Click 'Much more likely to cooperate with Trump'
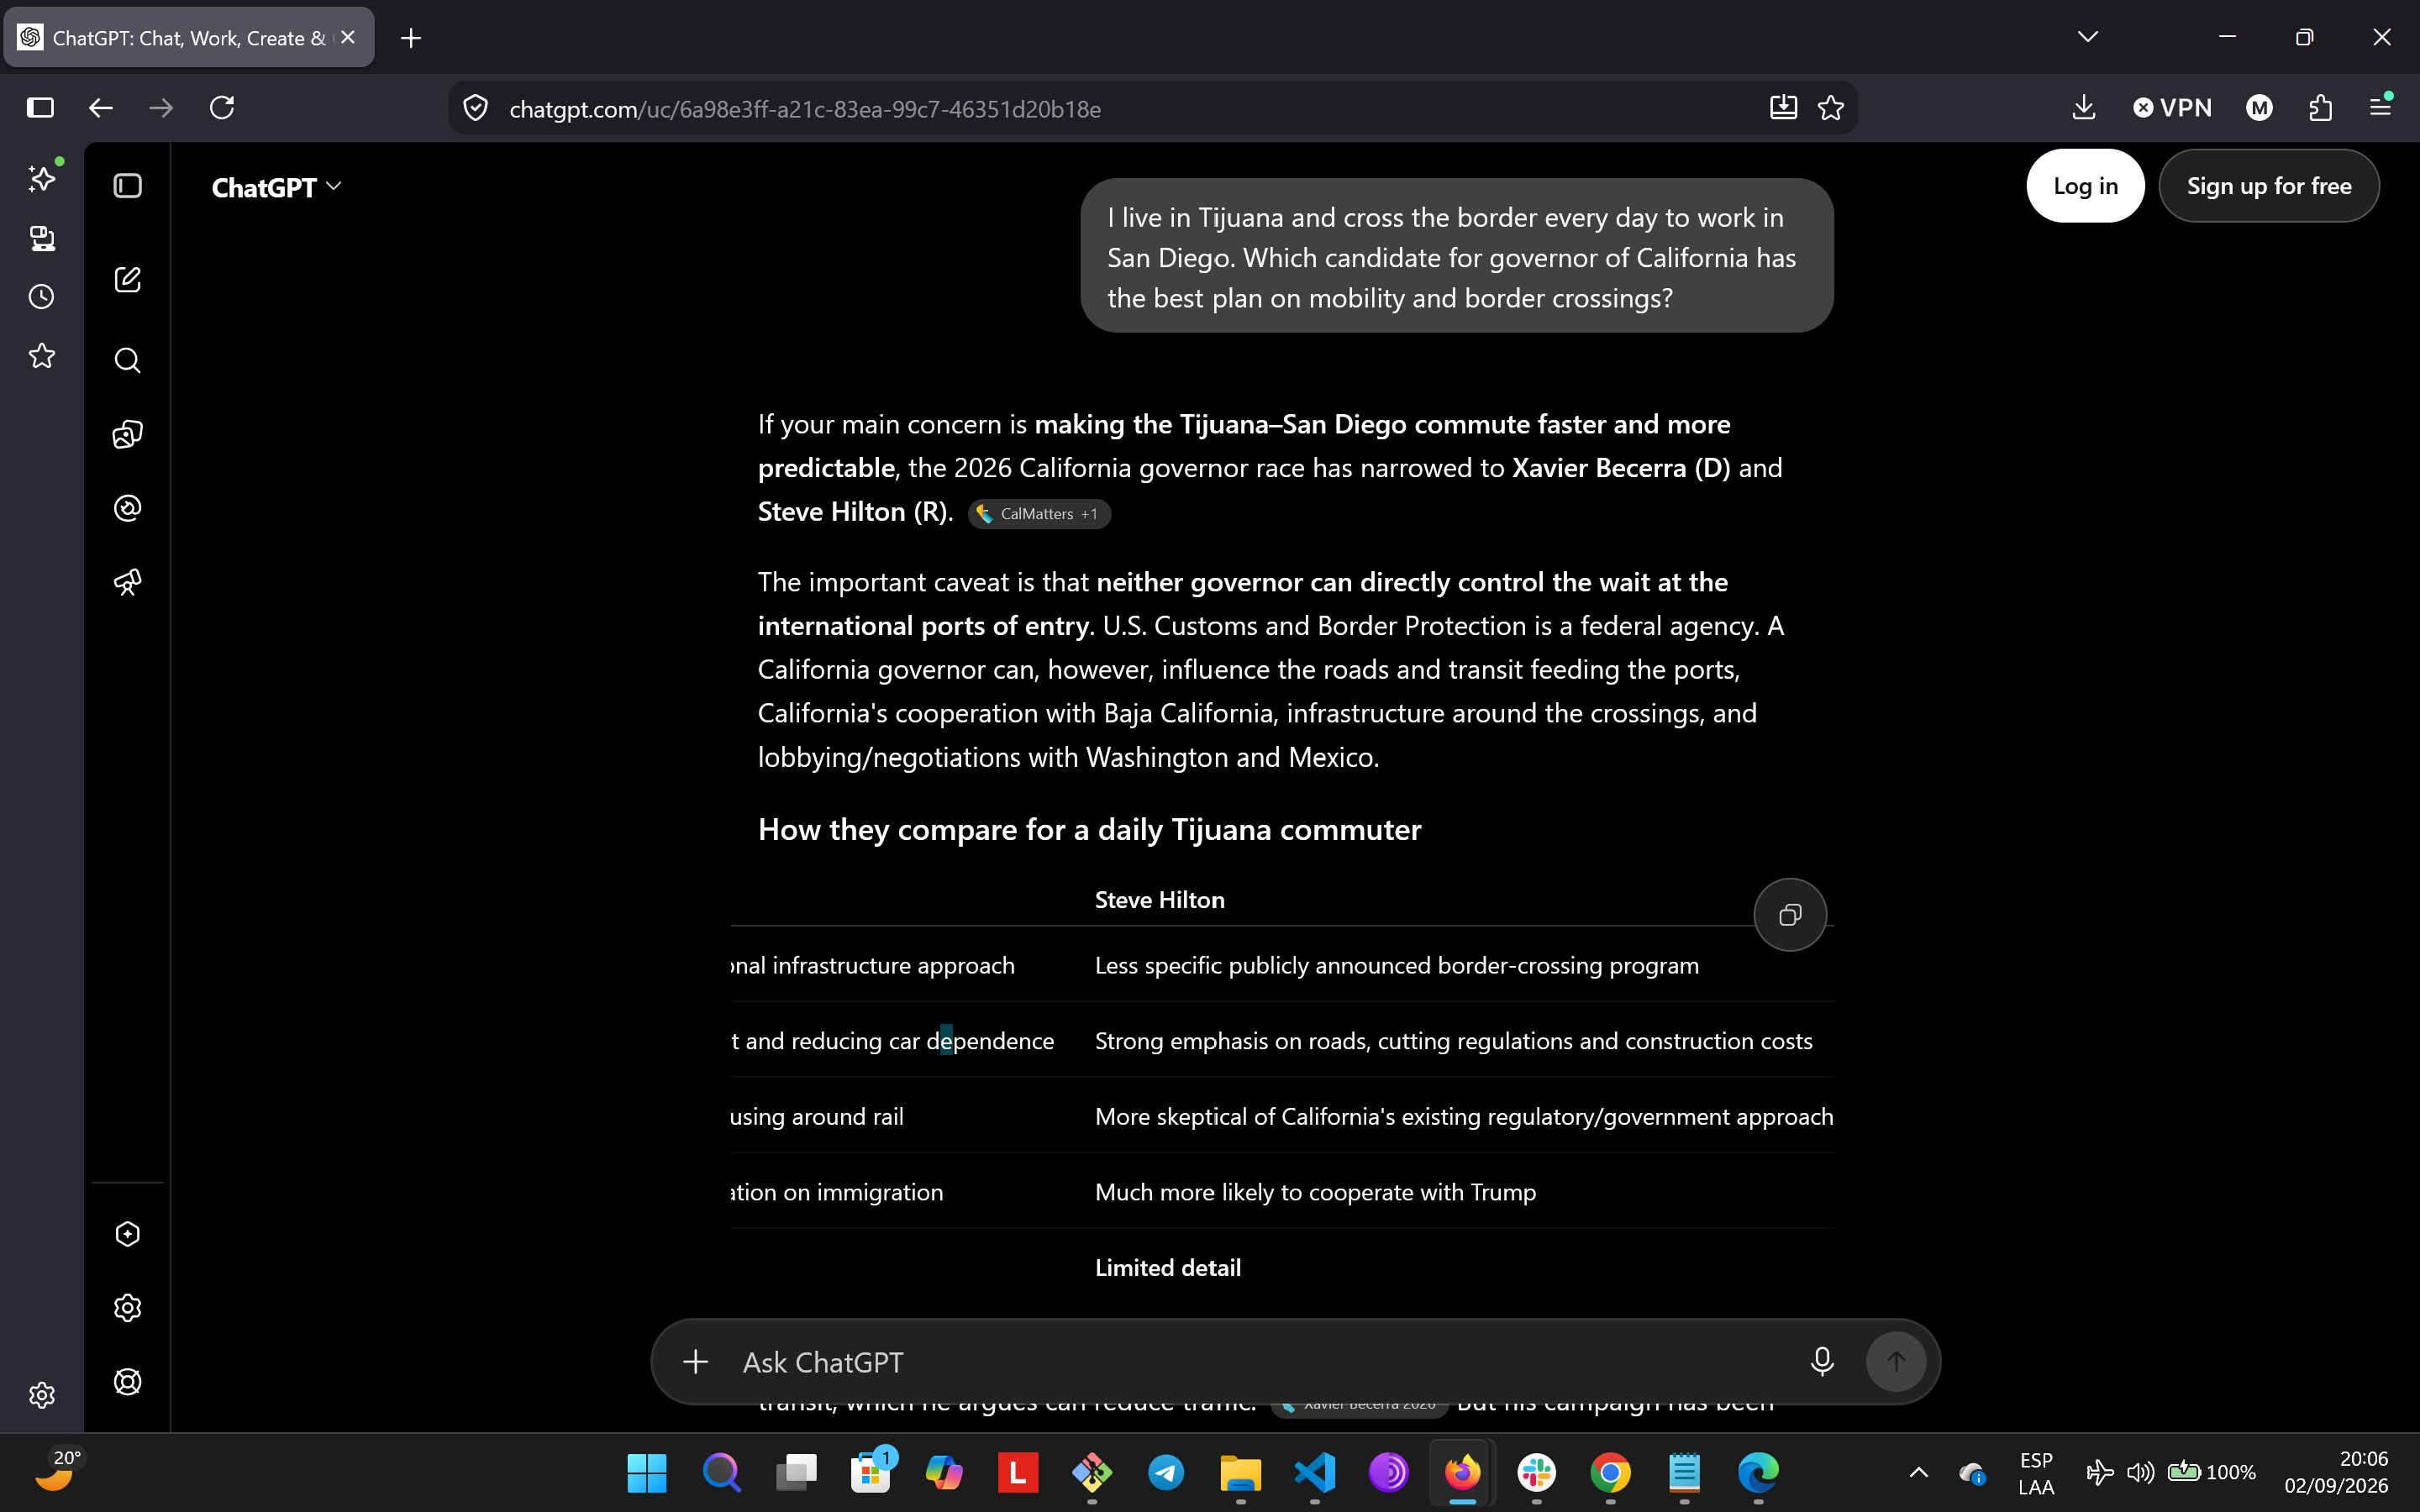Viewport: 2420px width, 1512px height. tap(1315, 1192)
